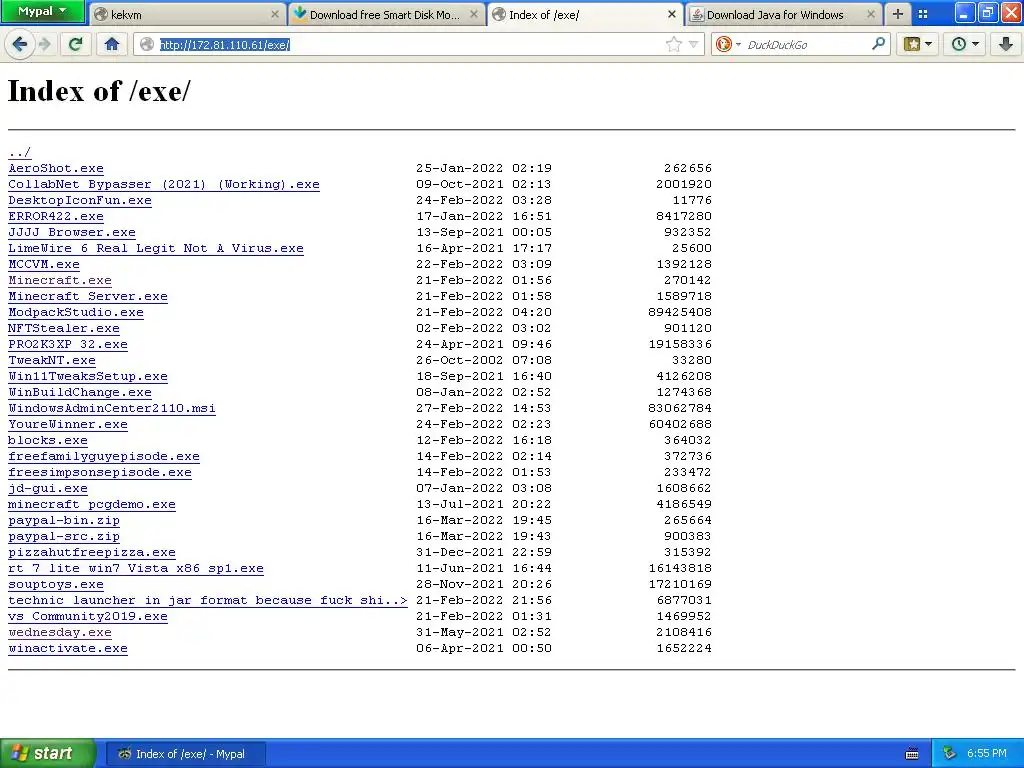Click souptoys.exe link

tap(56, 584)
